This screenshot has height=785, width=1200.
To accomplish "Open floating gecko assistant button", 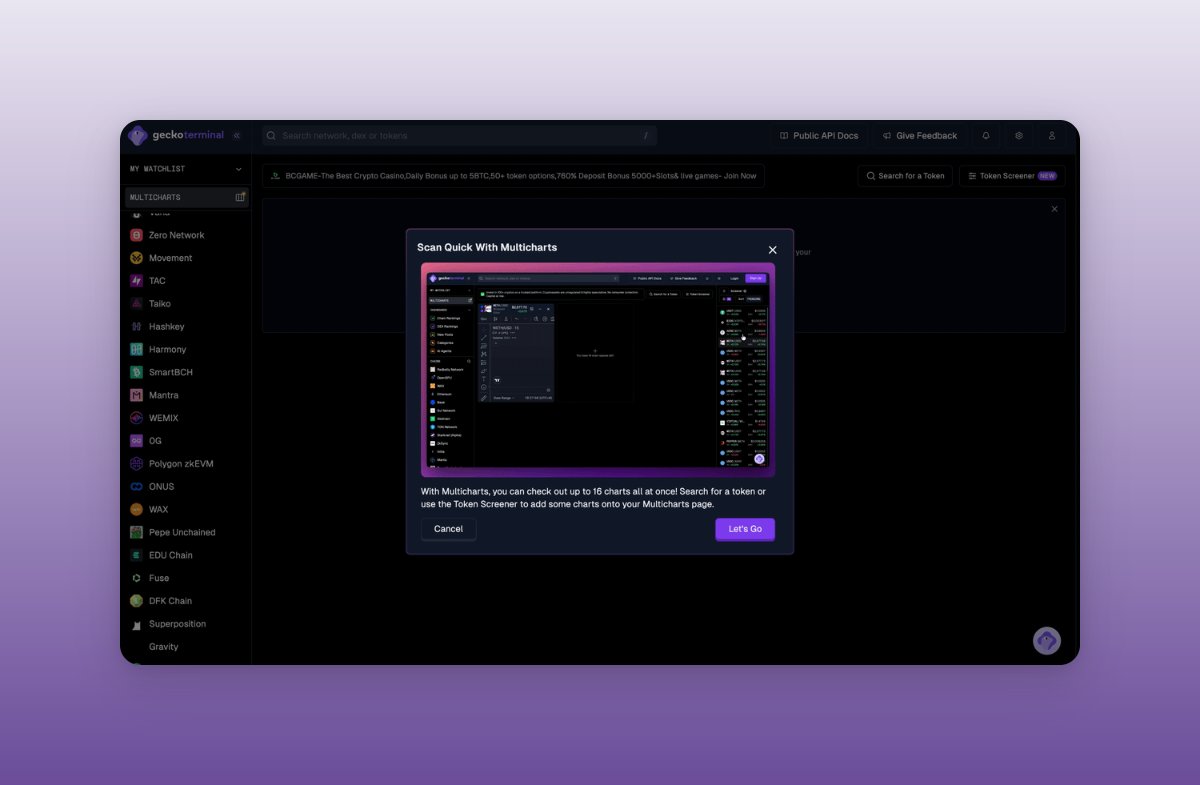I will click(1046, 640).
